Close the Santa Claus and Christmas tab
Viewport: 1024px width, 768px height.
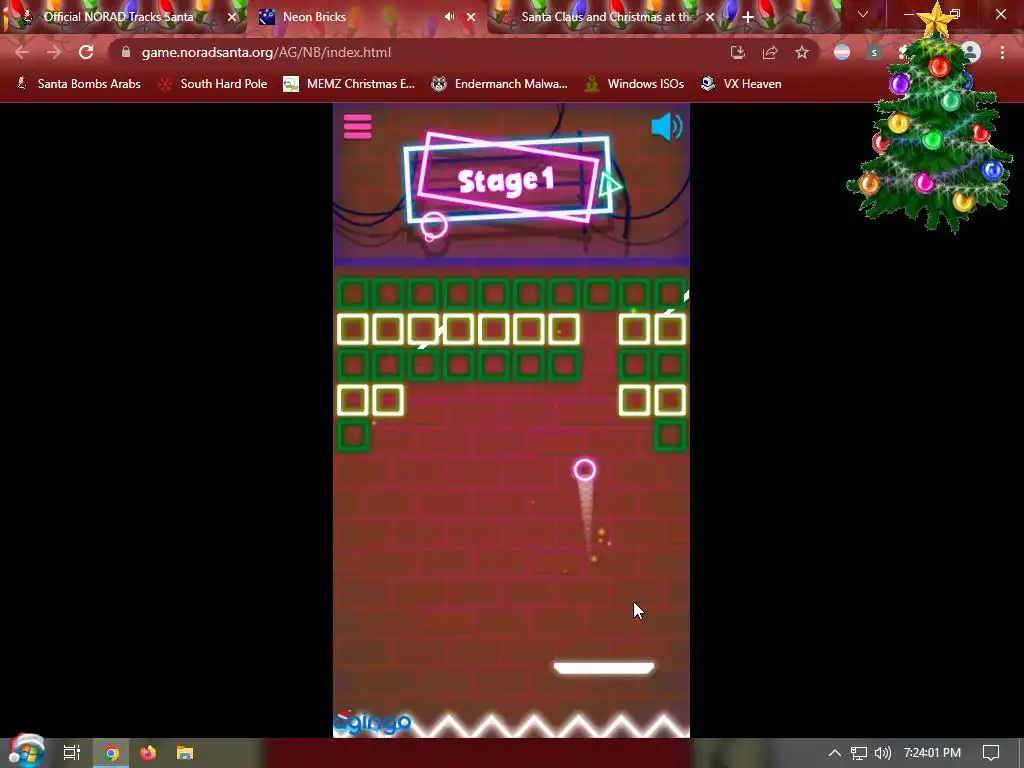point(710,17)
